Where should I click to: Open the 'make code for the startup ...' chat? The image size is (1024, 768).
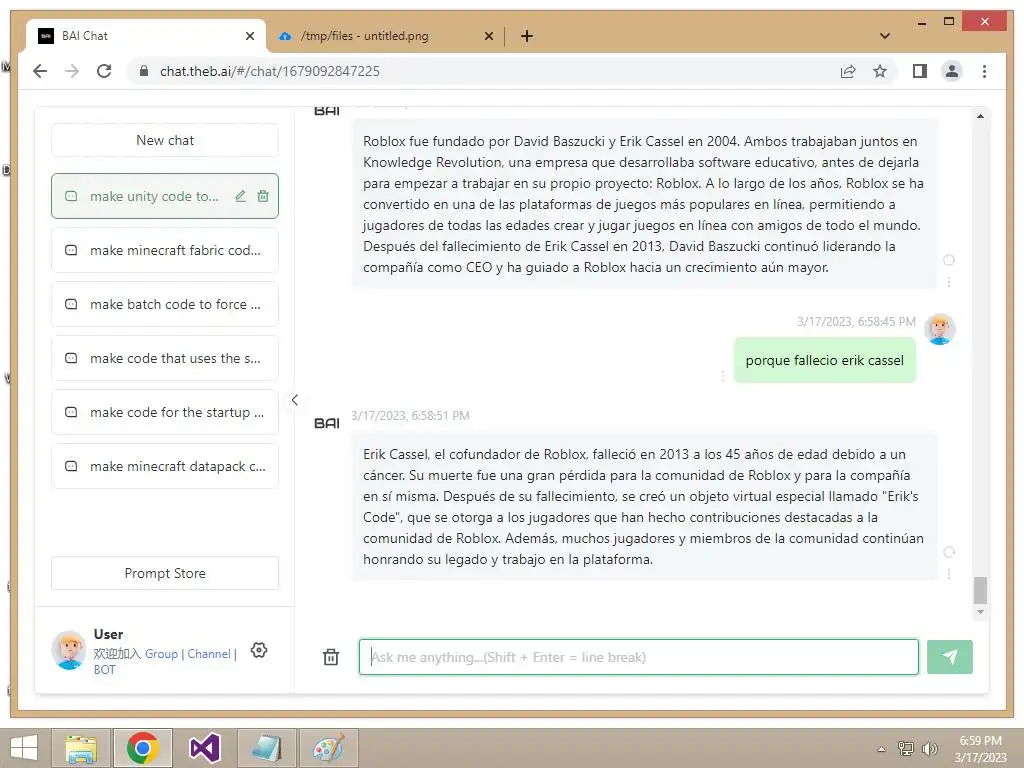(165, 413)
